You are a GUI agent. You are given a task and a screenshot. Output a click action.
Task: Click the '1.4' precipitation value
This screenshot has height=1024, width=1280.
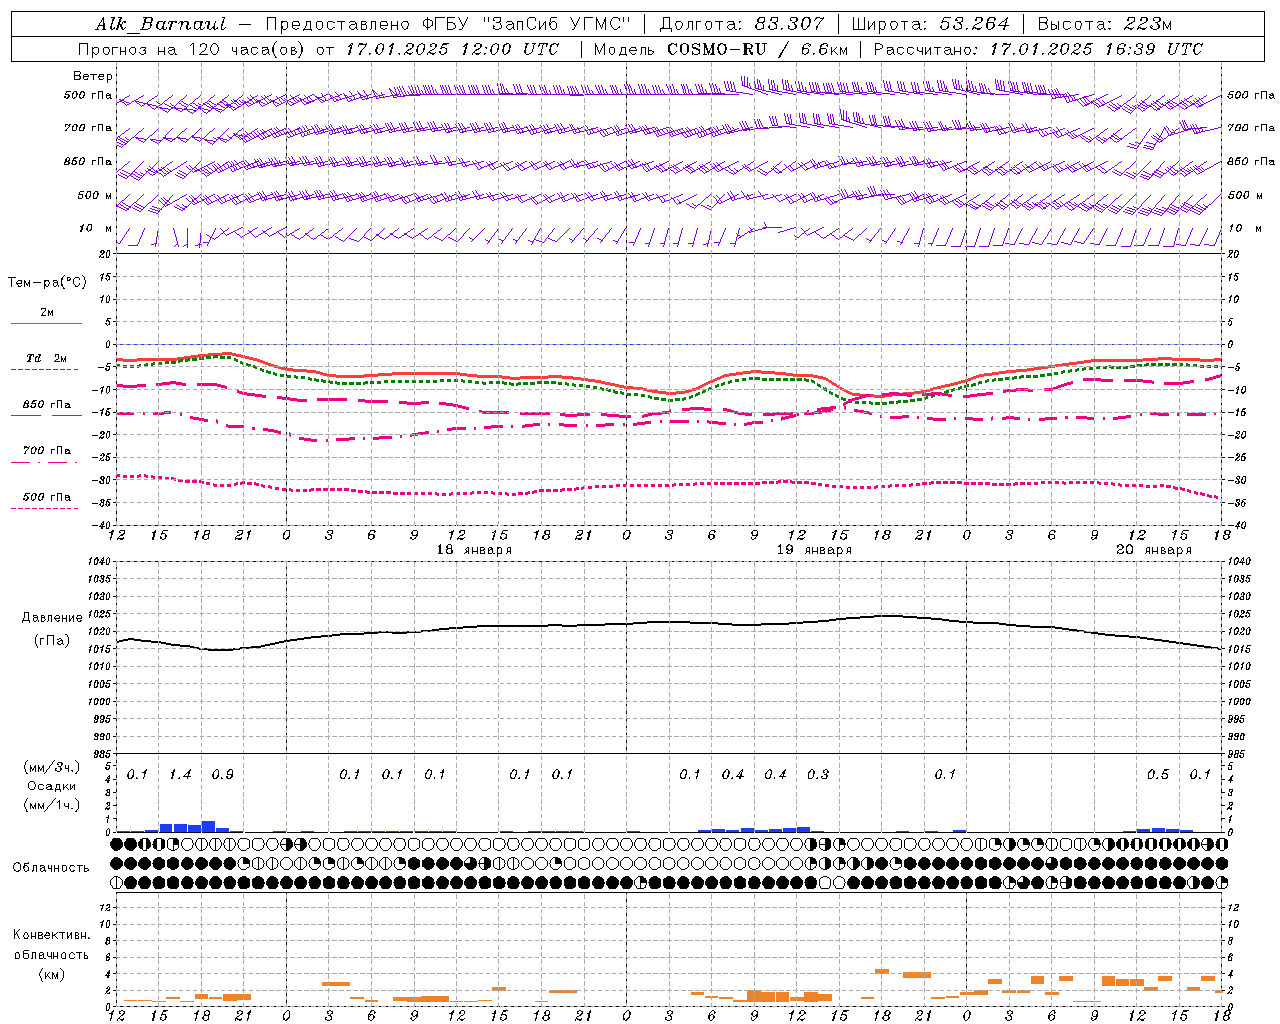(180, 775)
